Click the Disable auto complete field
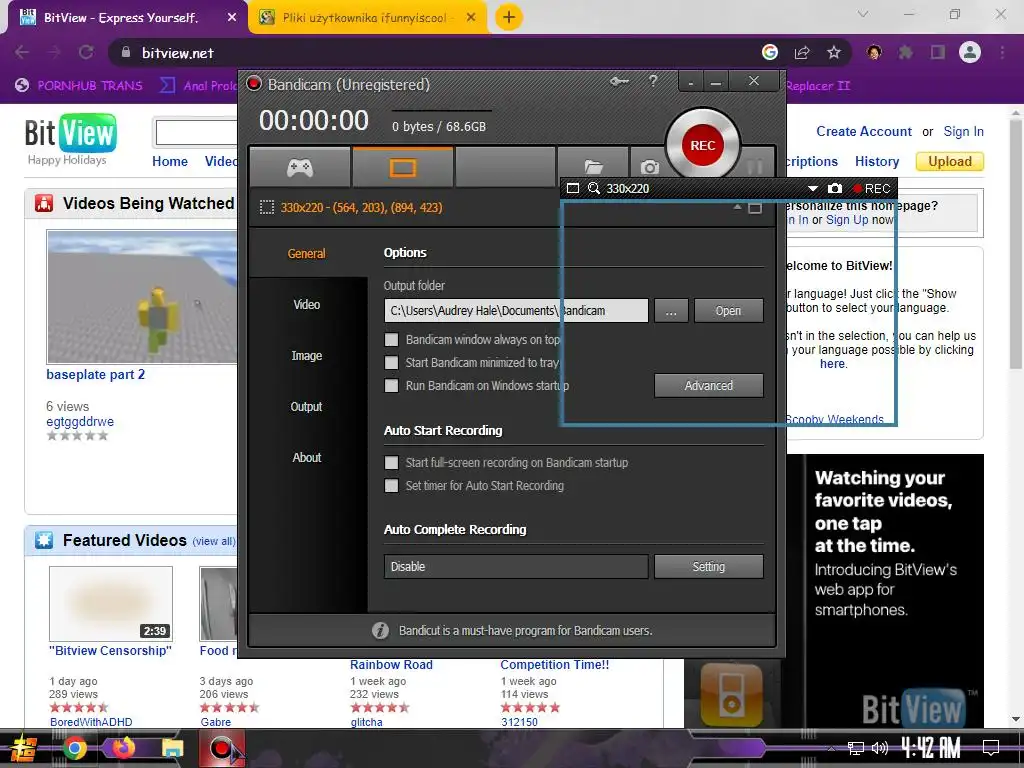The width and height of the screenshot is (1024, 768). coord(516,566)
